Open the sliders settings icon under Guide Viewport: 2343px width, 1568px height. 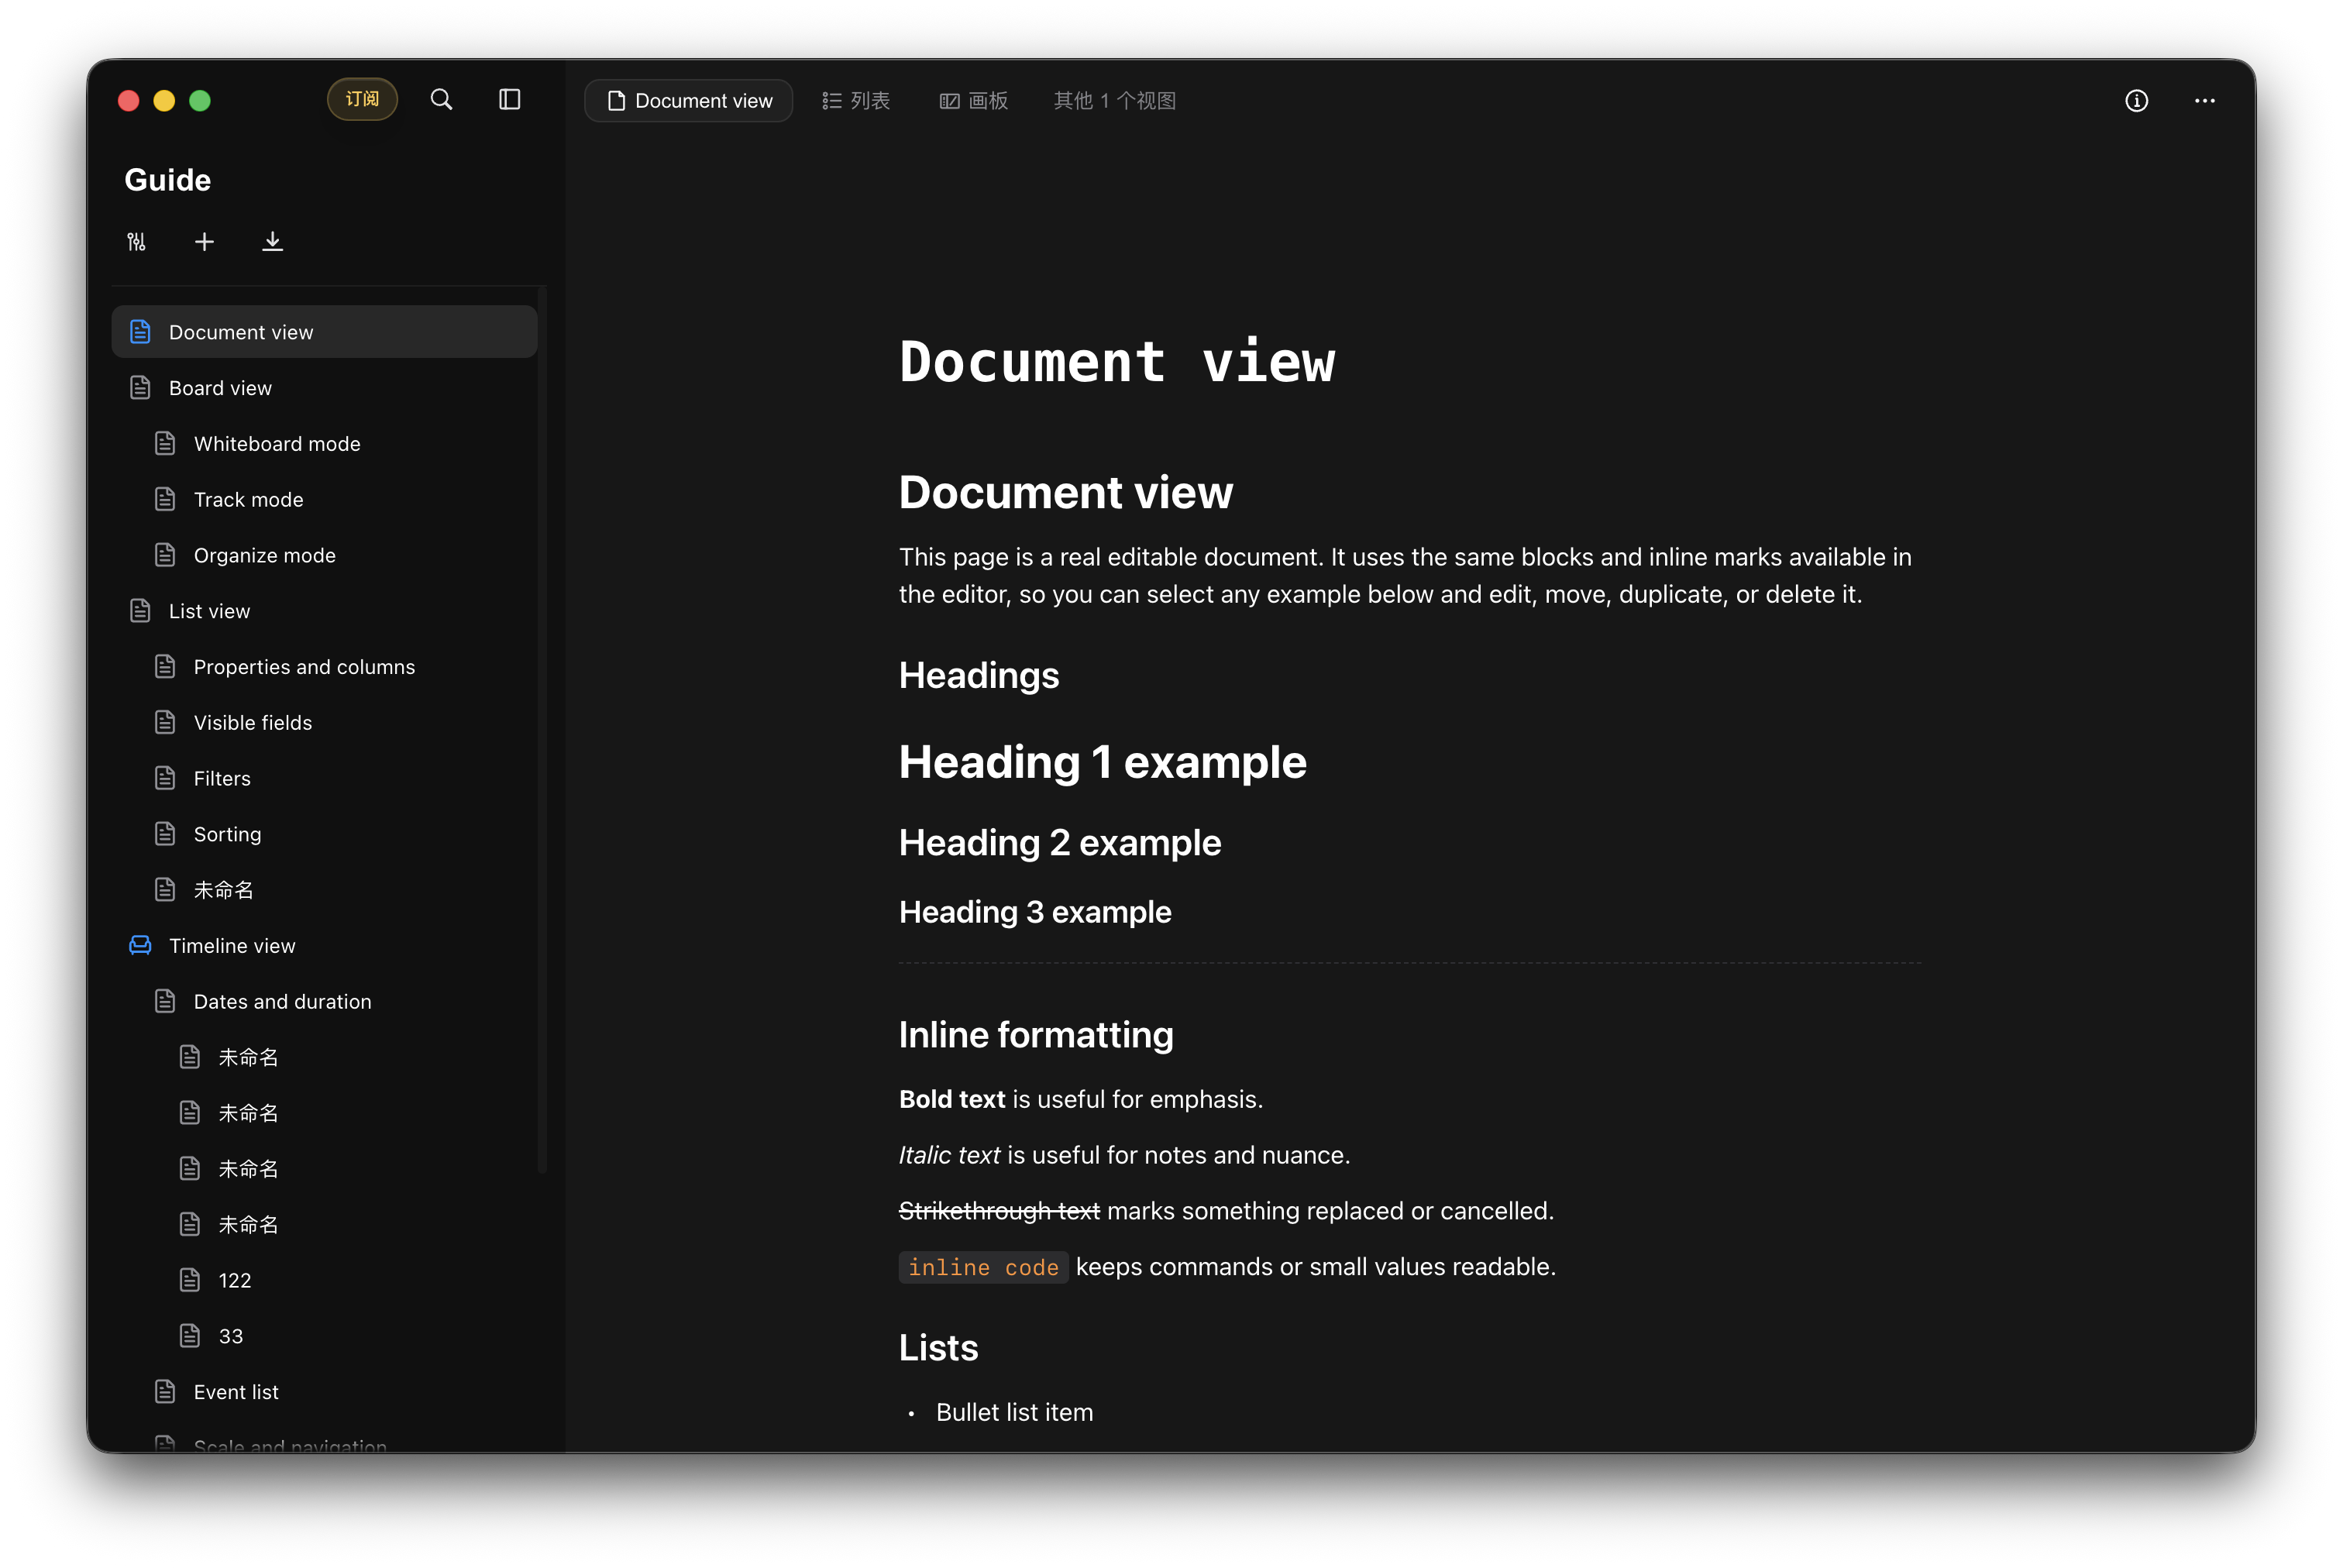point(137,242)
